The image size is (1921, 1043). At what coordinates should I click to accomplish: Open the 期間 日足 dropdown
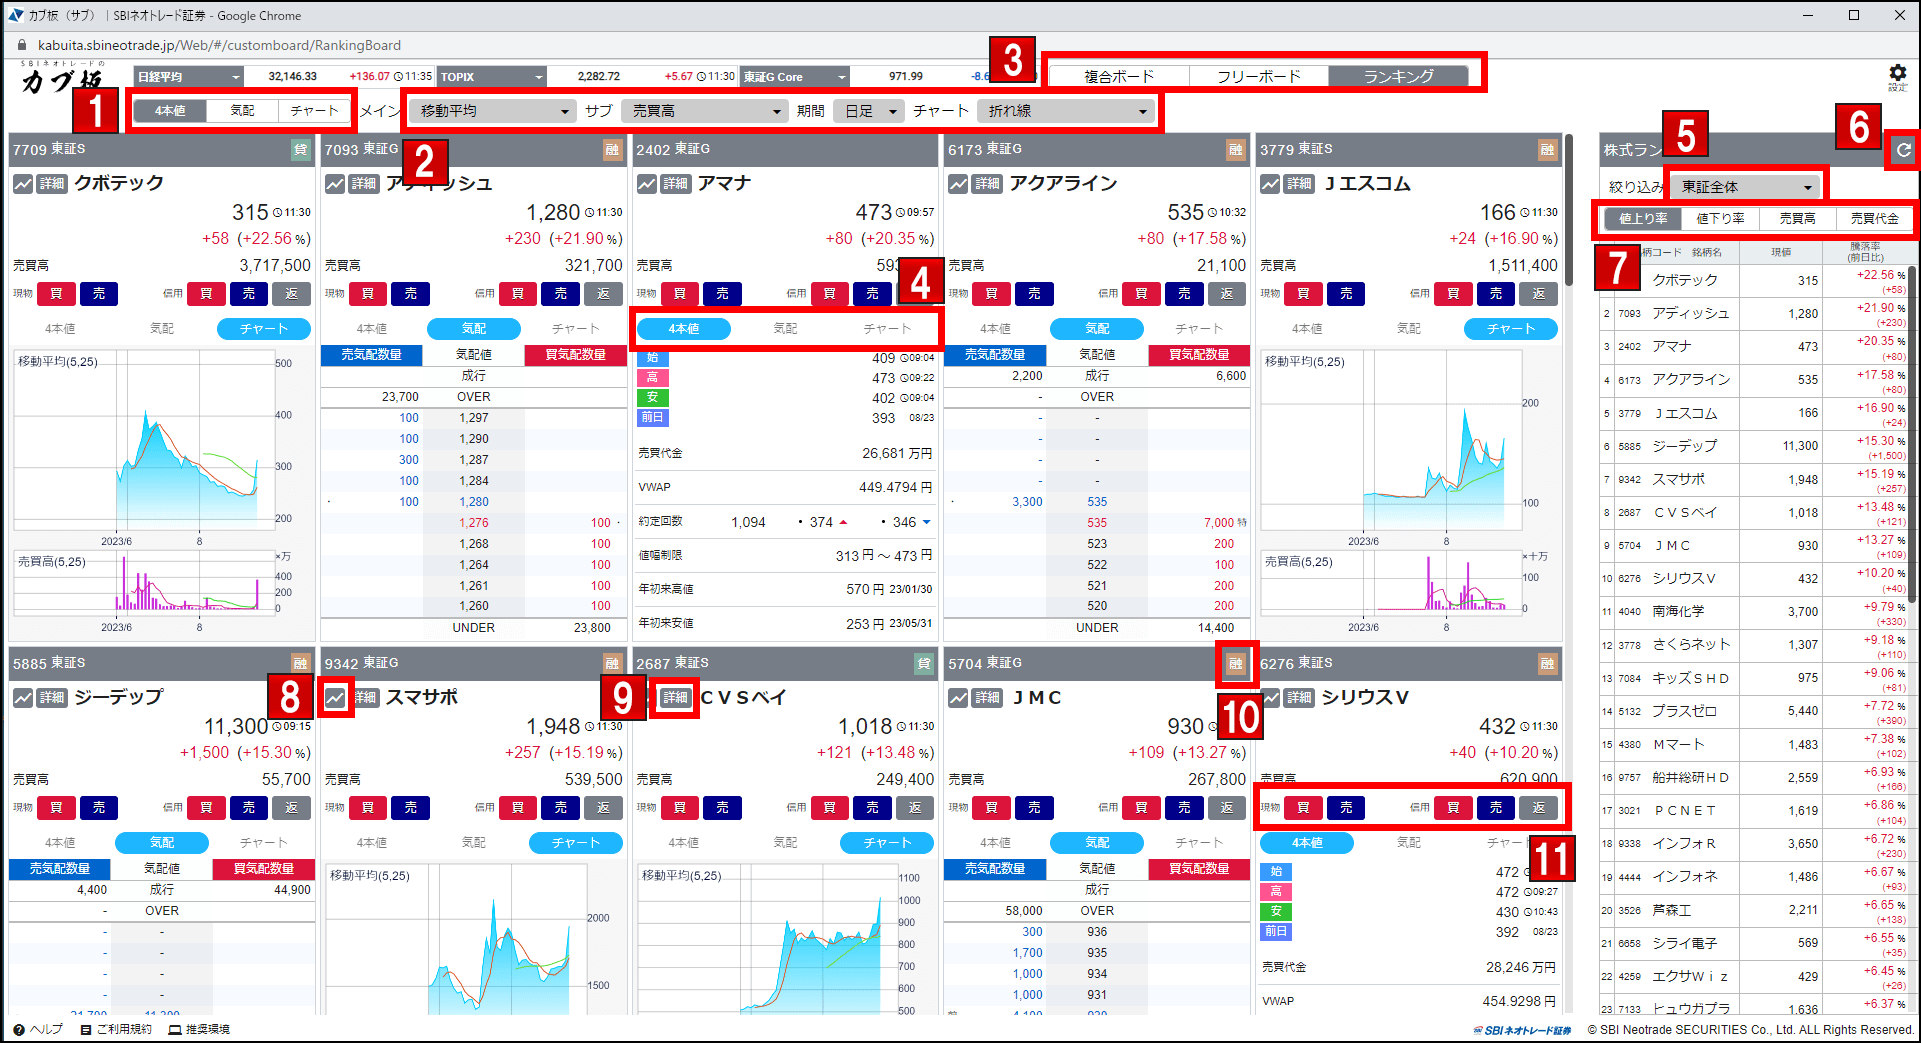[x=869, y=111]
